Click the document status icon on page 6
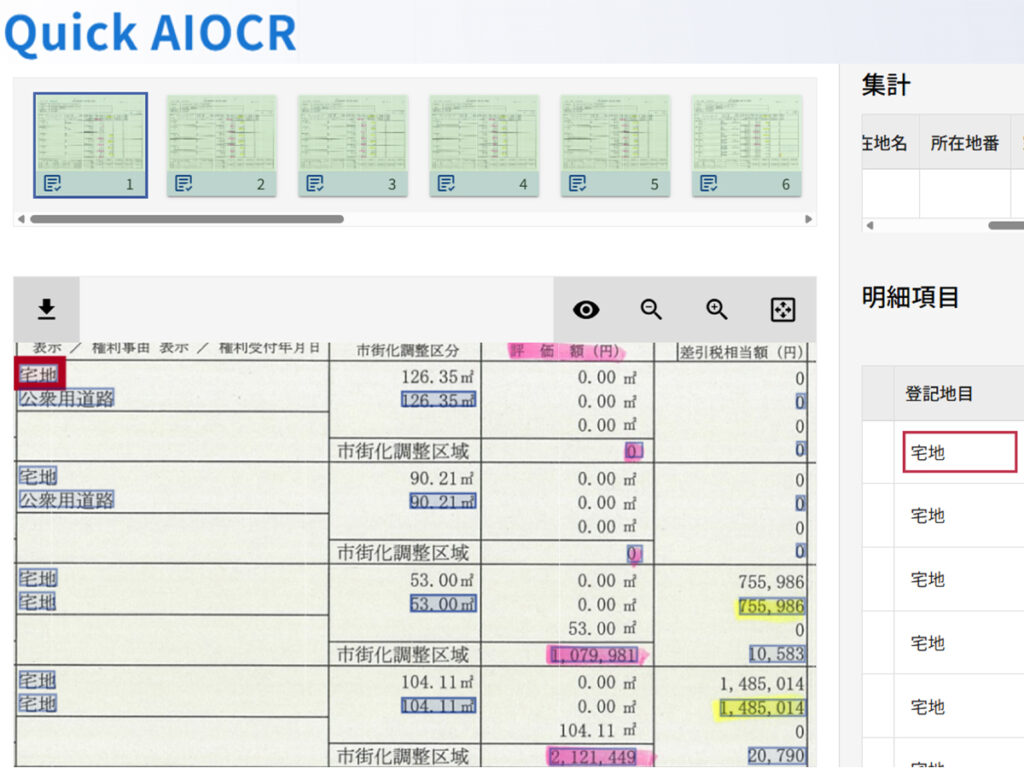 [x=709, y=184]
